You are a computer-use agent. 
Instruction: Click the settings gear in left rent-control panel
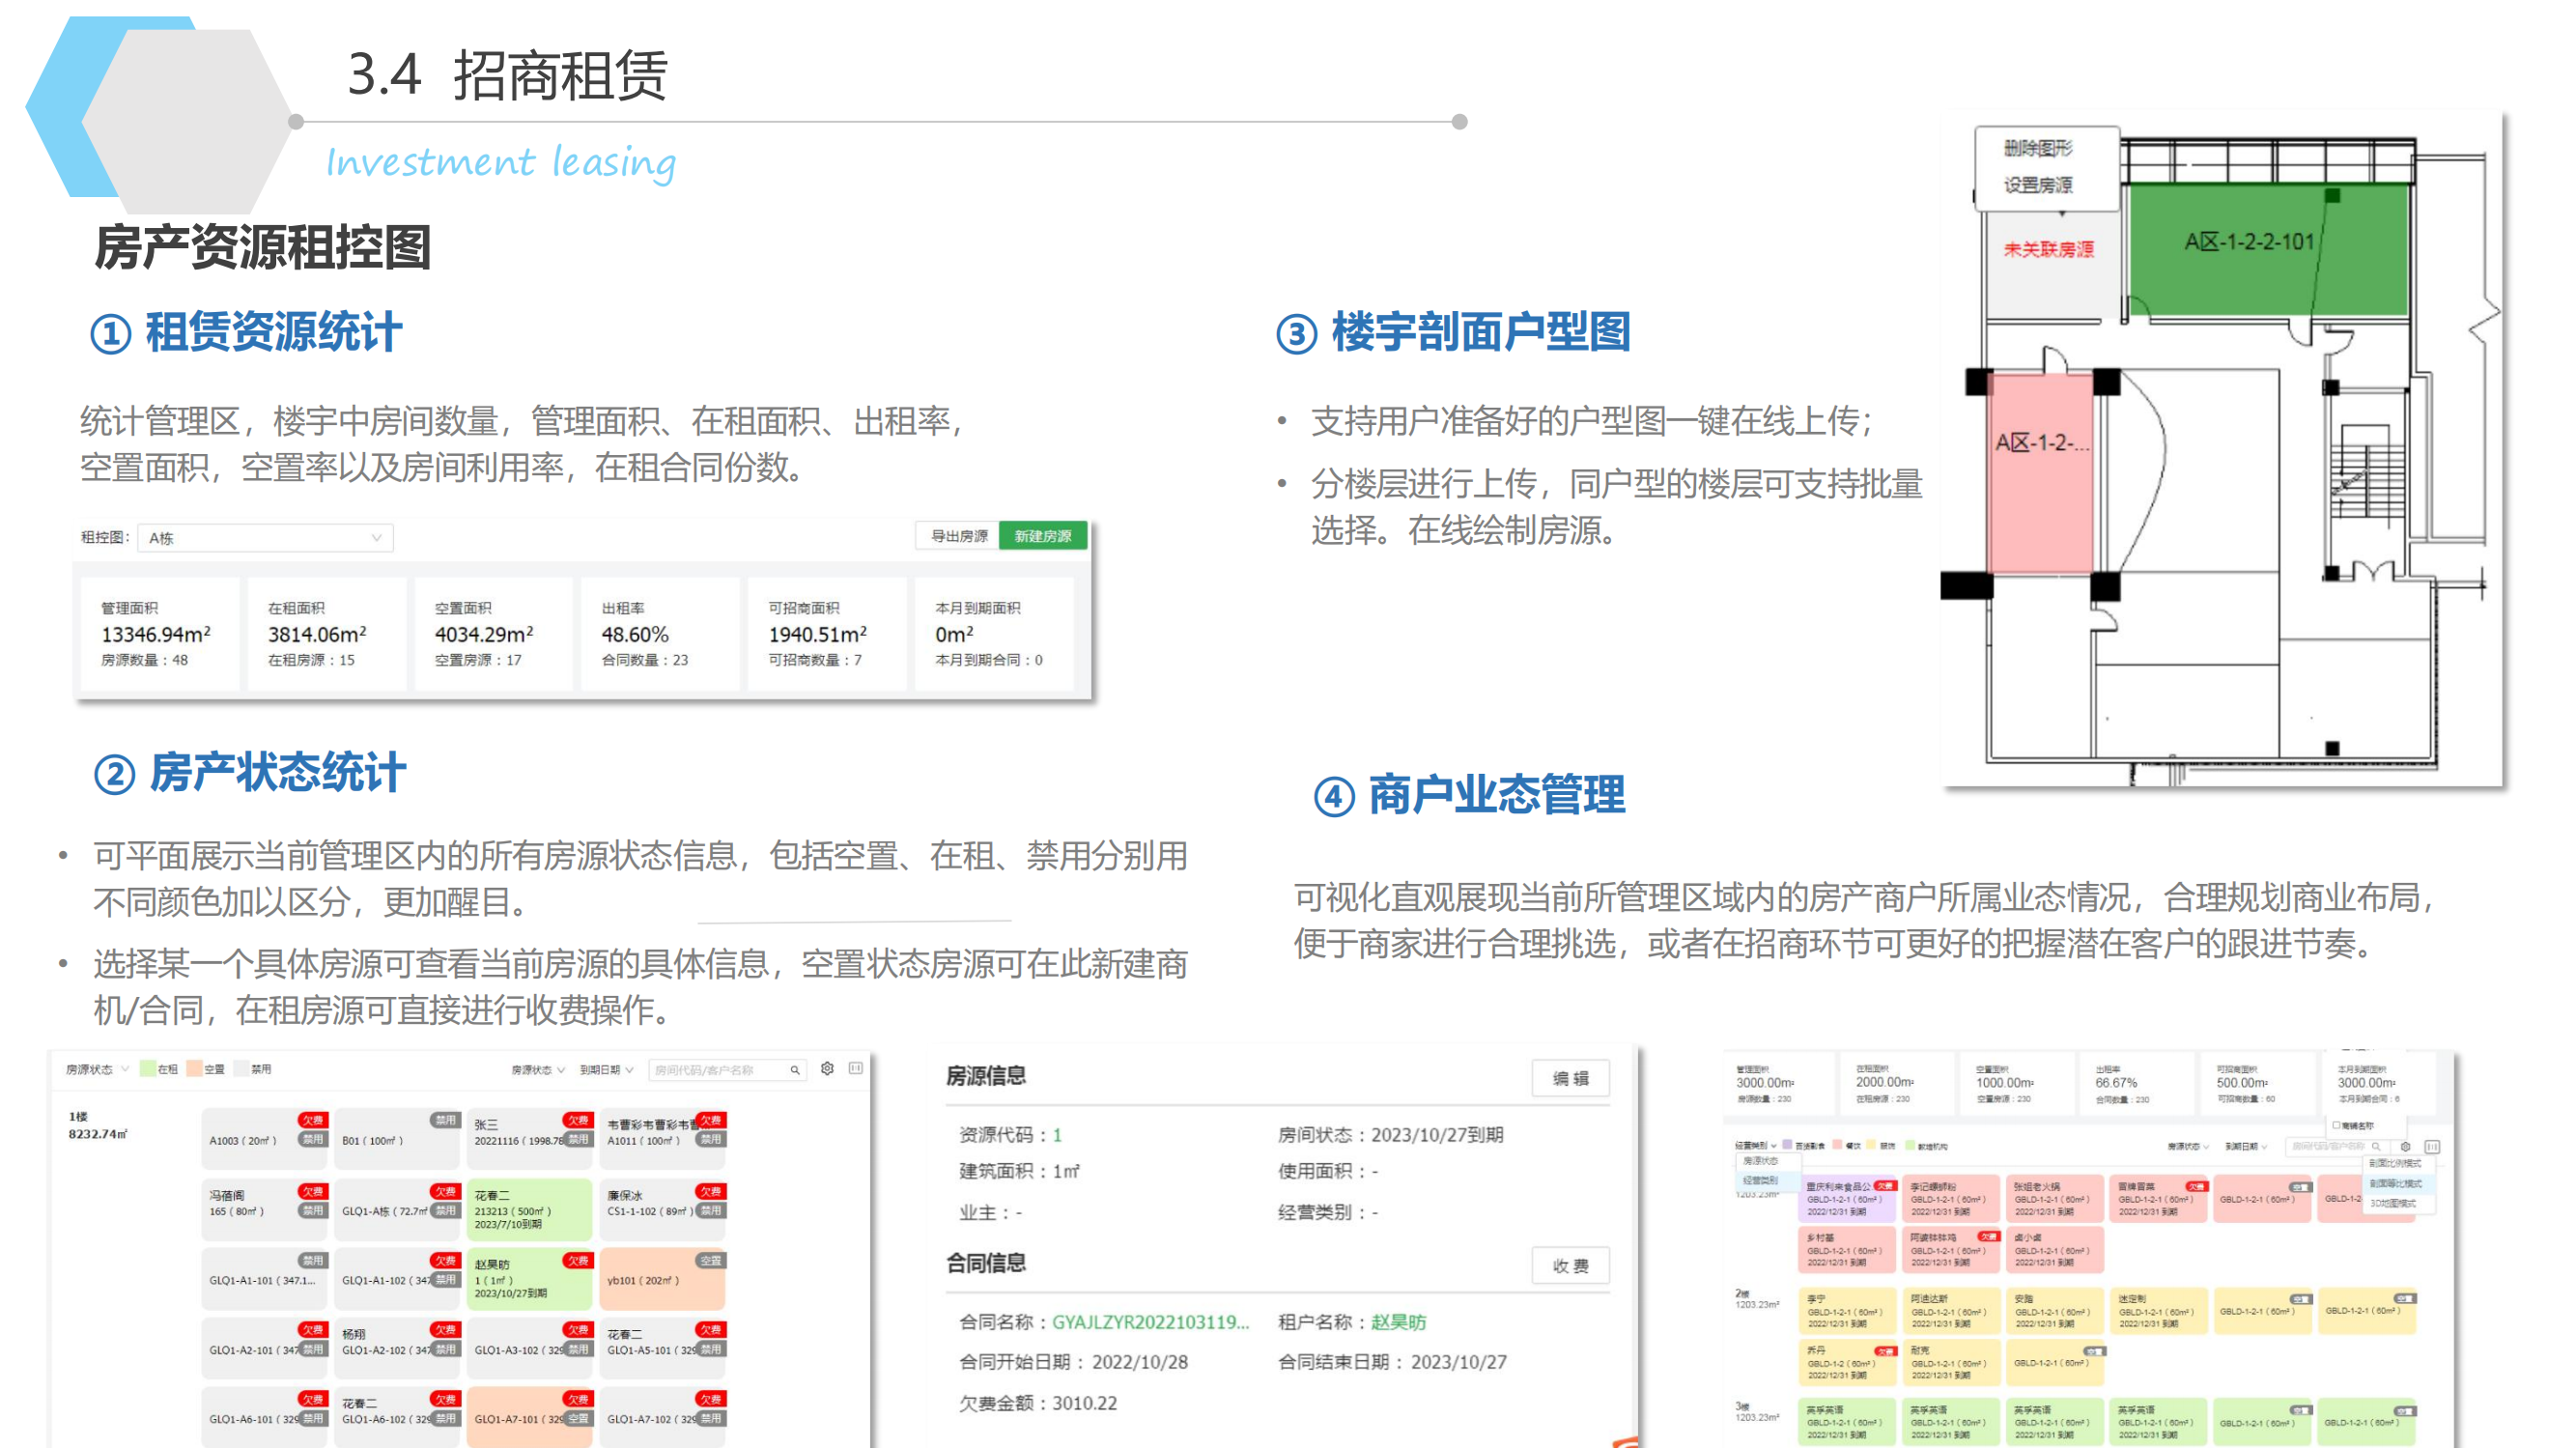point(827,1068)
